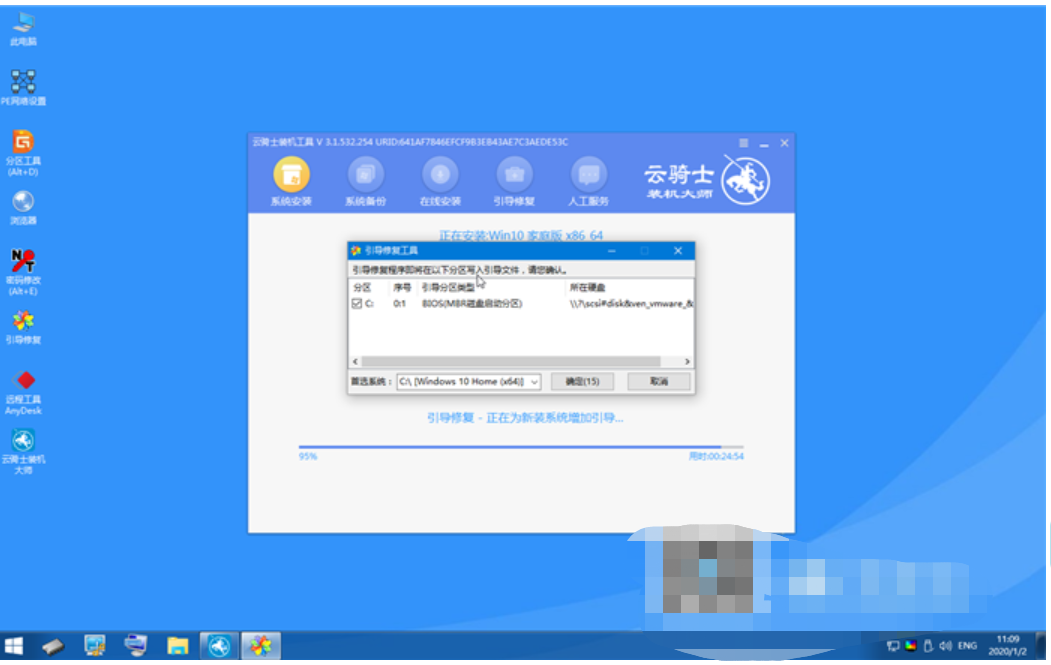
Task: Select the 系统安装 toolbar icon
Action: click(x=292, y=182)
